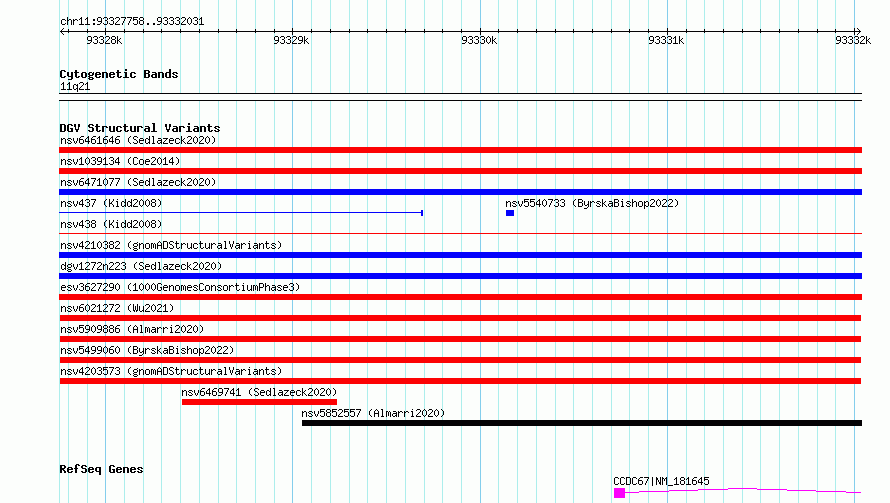Click the RefSeq Genes track title
This screenshot has width=890, height=503.
coord(101,469)
